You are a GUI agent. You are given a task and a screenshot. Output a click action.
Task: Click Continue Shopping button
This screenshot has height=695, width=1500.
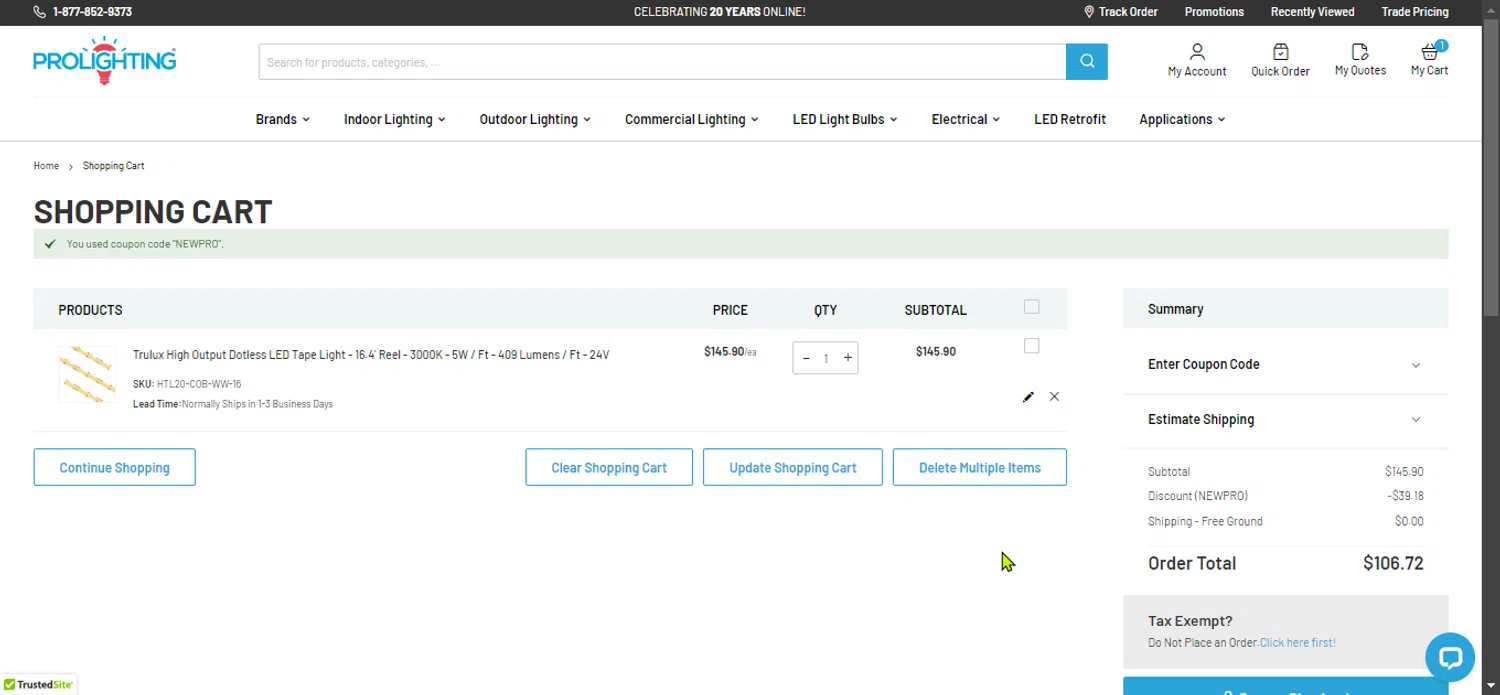click(x=115, y=467)
